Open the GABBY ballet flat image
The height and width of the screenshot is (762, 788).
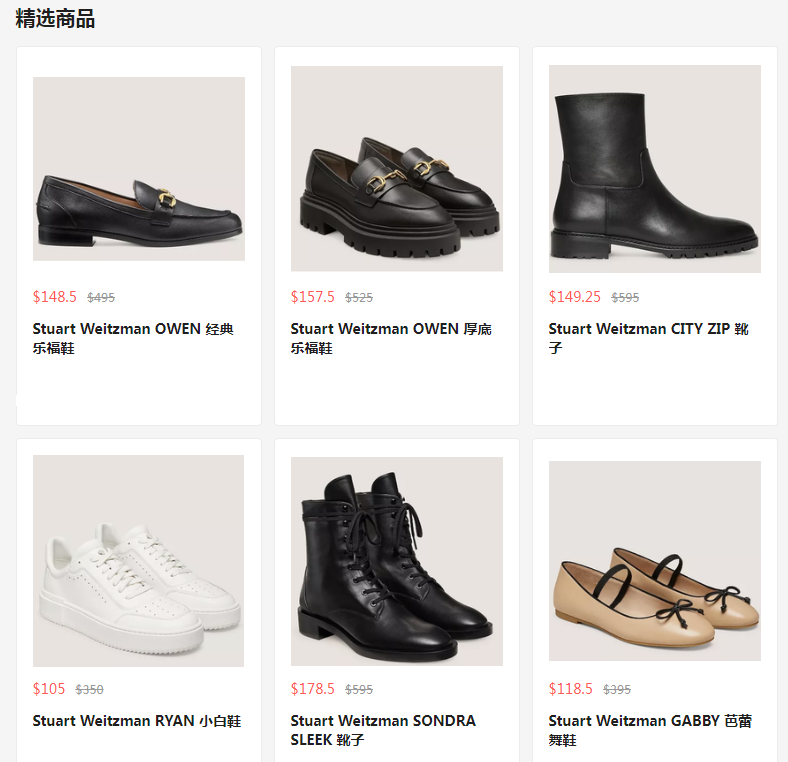pyautogui.click(x=654, y=560)
